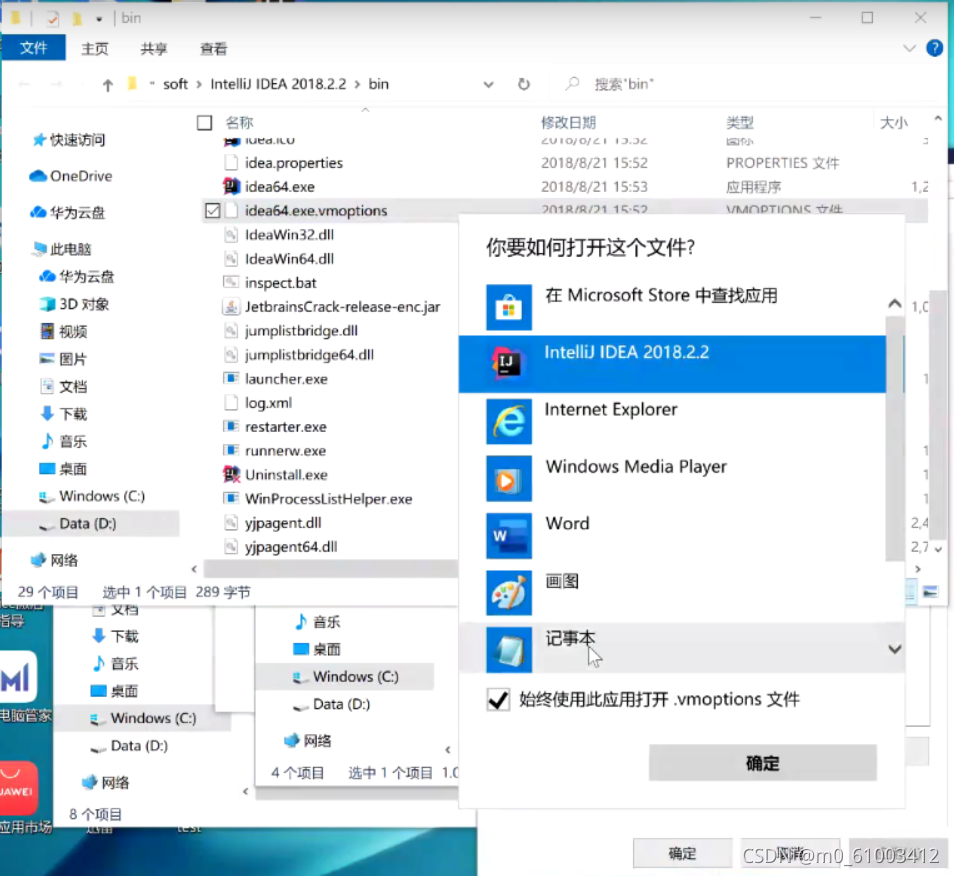Select the yjpagent64.dll file
This screenshot has width=954, height=876.
(x=291, y=547)
